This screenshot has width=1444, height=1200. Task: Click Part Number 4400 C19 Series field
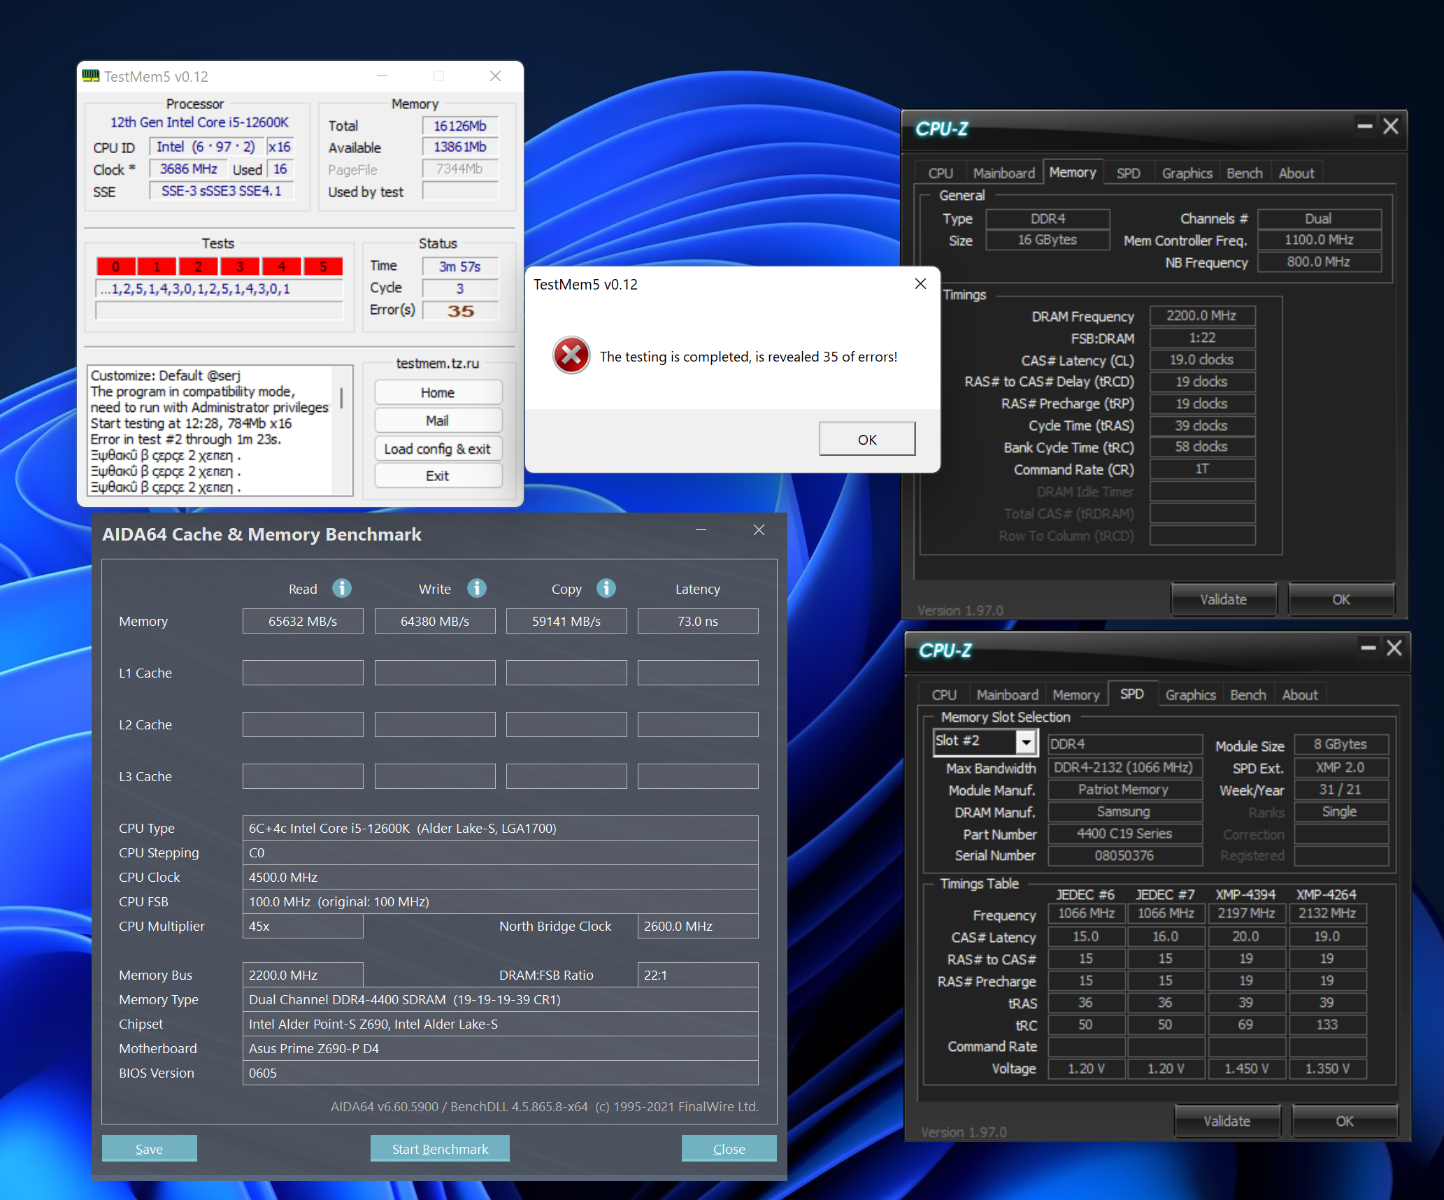(x=1125, y=834)
